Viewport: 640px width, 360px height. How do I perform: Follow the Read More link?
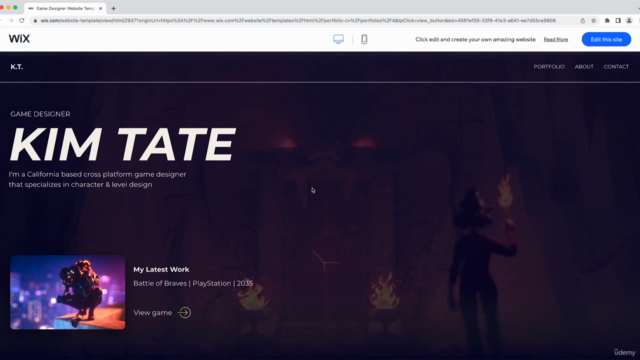(556, 40)
